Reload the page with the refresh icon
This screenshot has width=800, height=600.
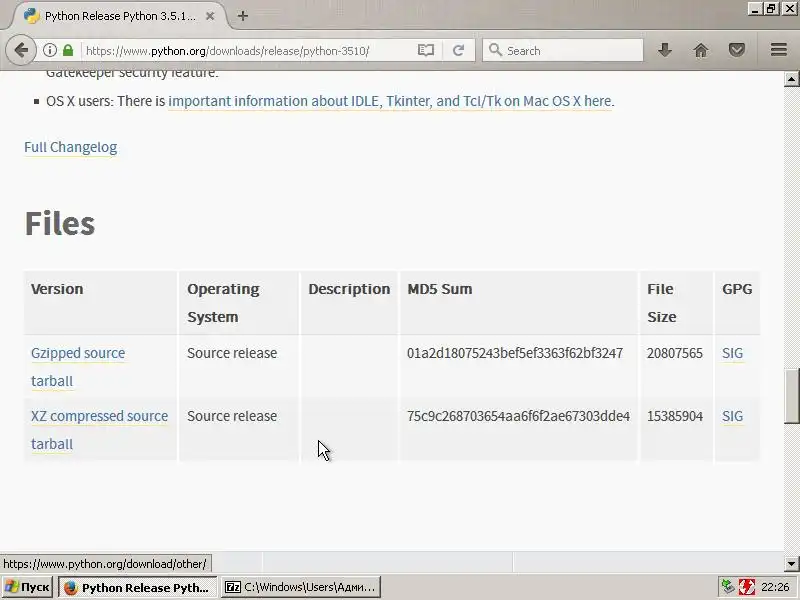point(458,50)
